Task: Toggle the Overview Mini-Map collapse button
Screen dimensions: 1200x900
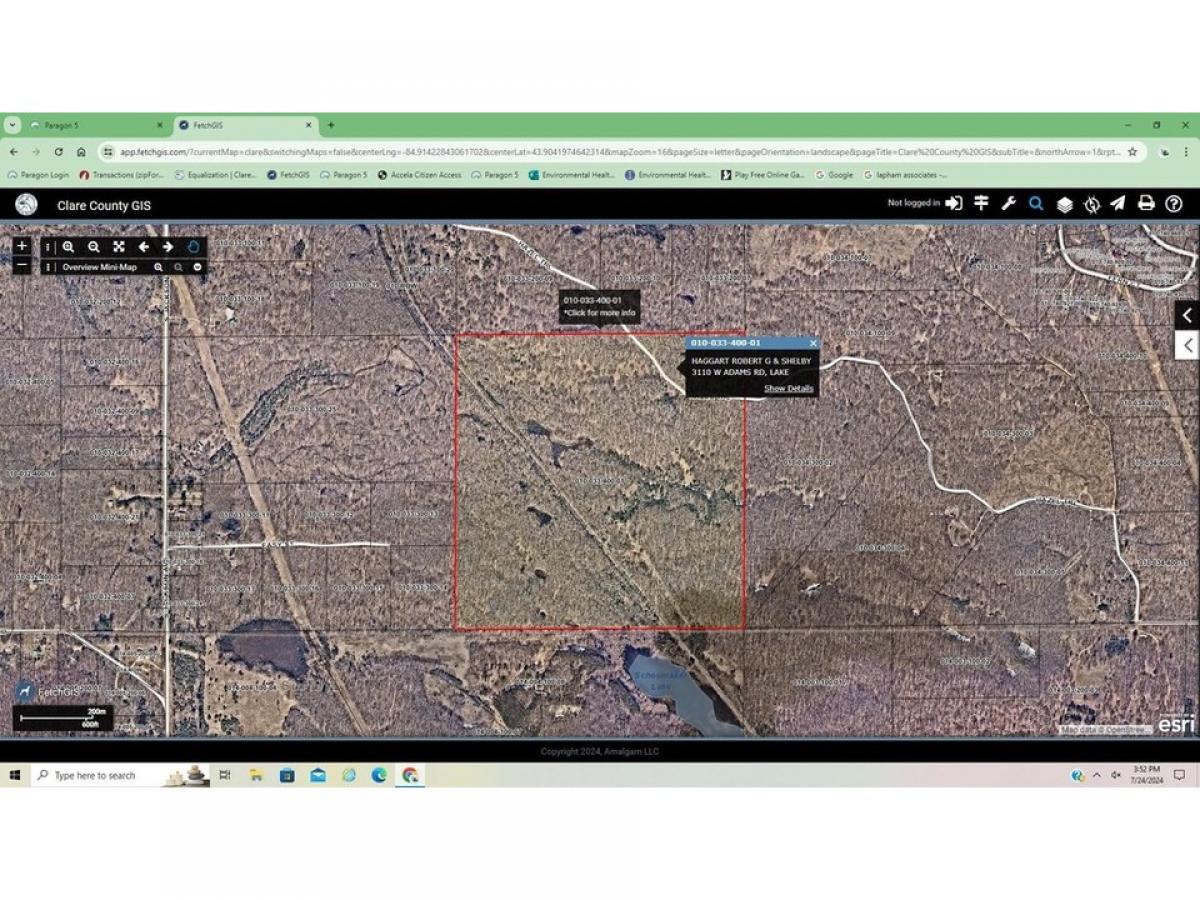Action: (x=198, y=267)
